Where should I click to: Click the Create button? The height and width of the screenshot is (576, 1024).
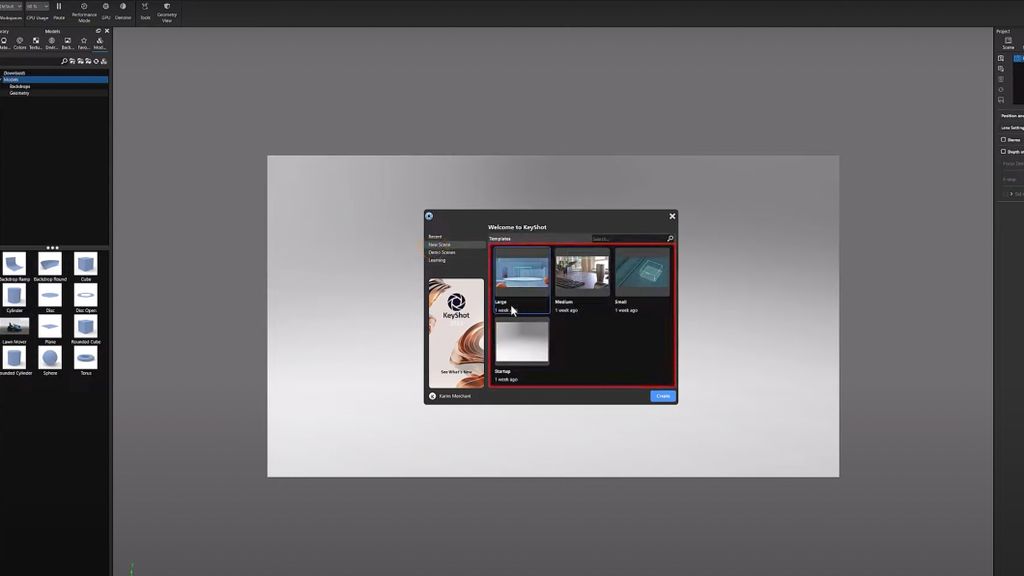[661, 396]
